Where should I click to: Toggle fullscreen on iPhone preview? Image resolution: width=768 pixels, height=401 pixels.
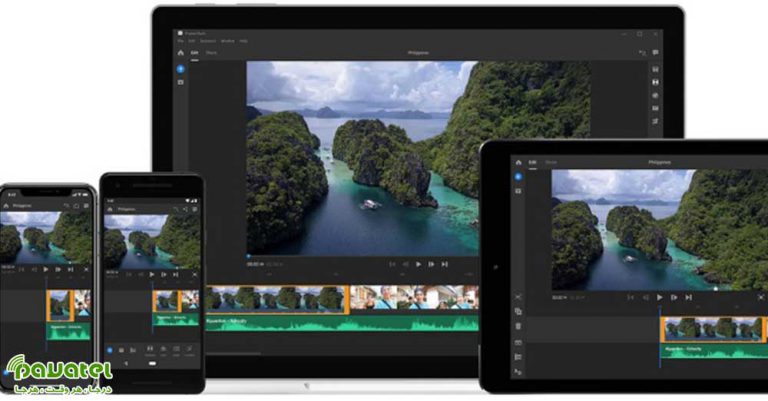coord(87,269)
